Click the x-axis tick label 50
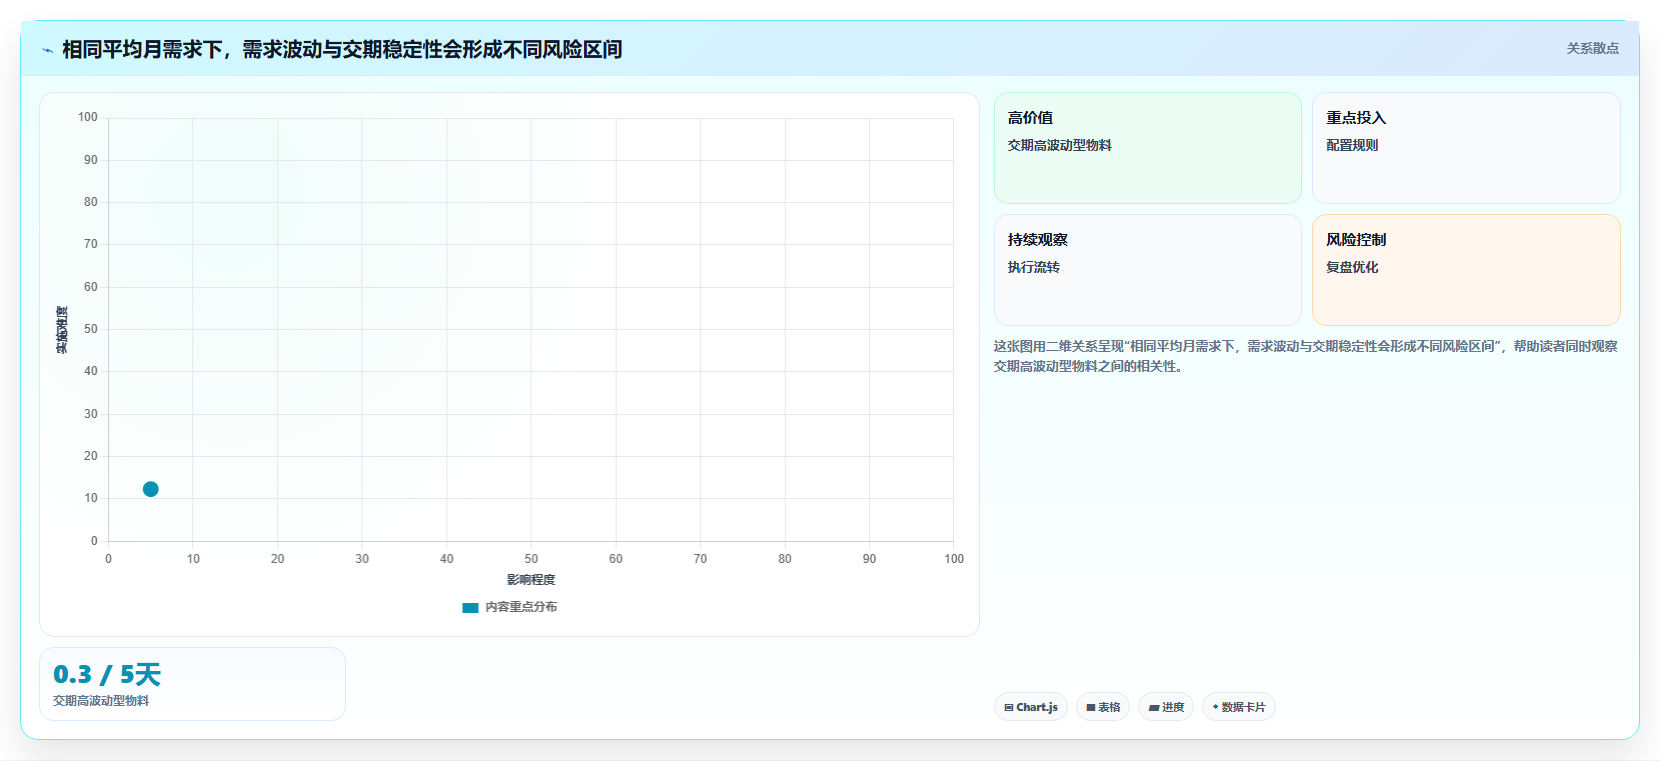 click(x=531, y=559)
